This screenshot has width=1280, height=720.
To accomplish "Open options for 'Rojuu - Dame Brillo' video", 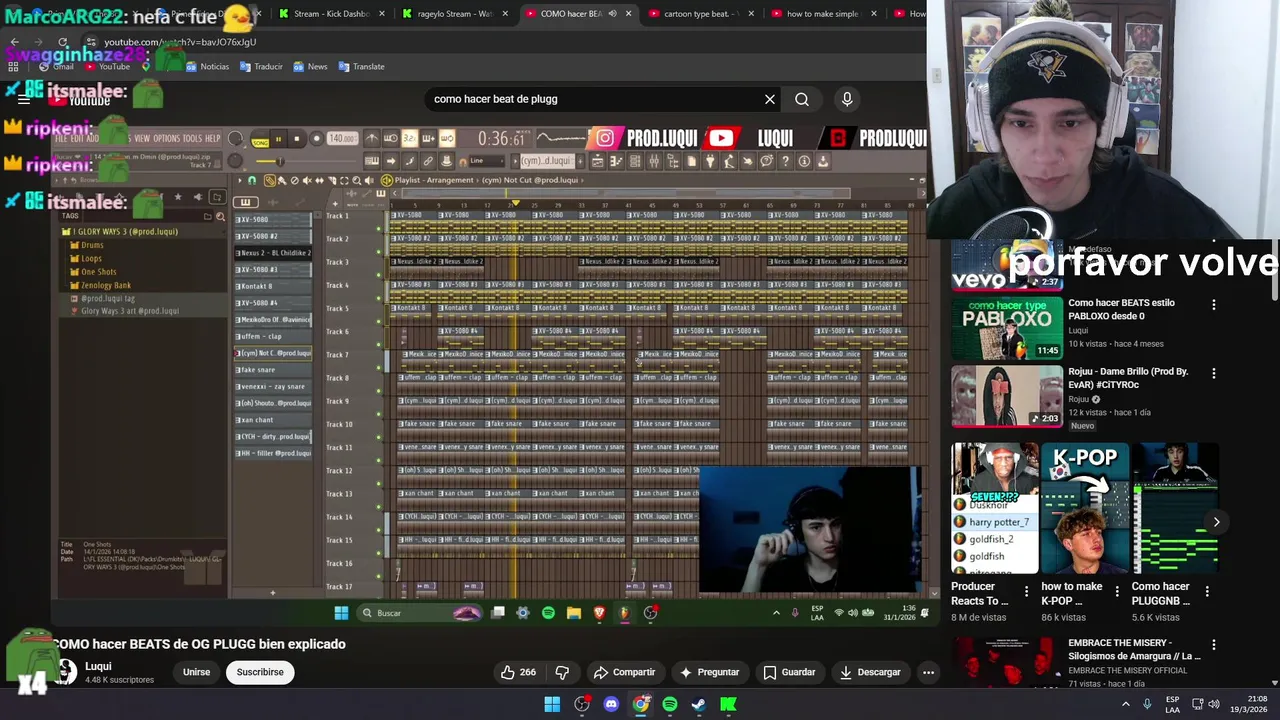I will tap(1214, 374).
